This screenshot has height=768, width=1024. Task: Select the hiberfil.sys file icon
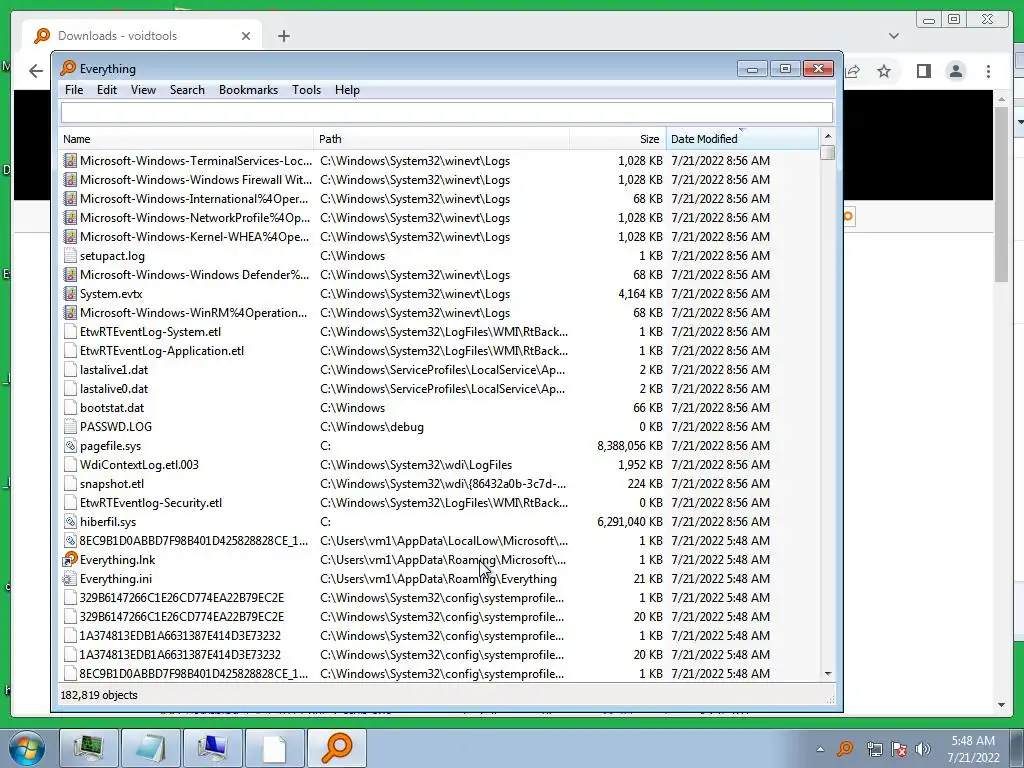[70, 522]
